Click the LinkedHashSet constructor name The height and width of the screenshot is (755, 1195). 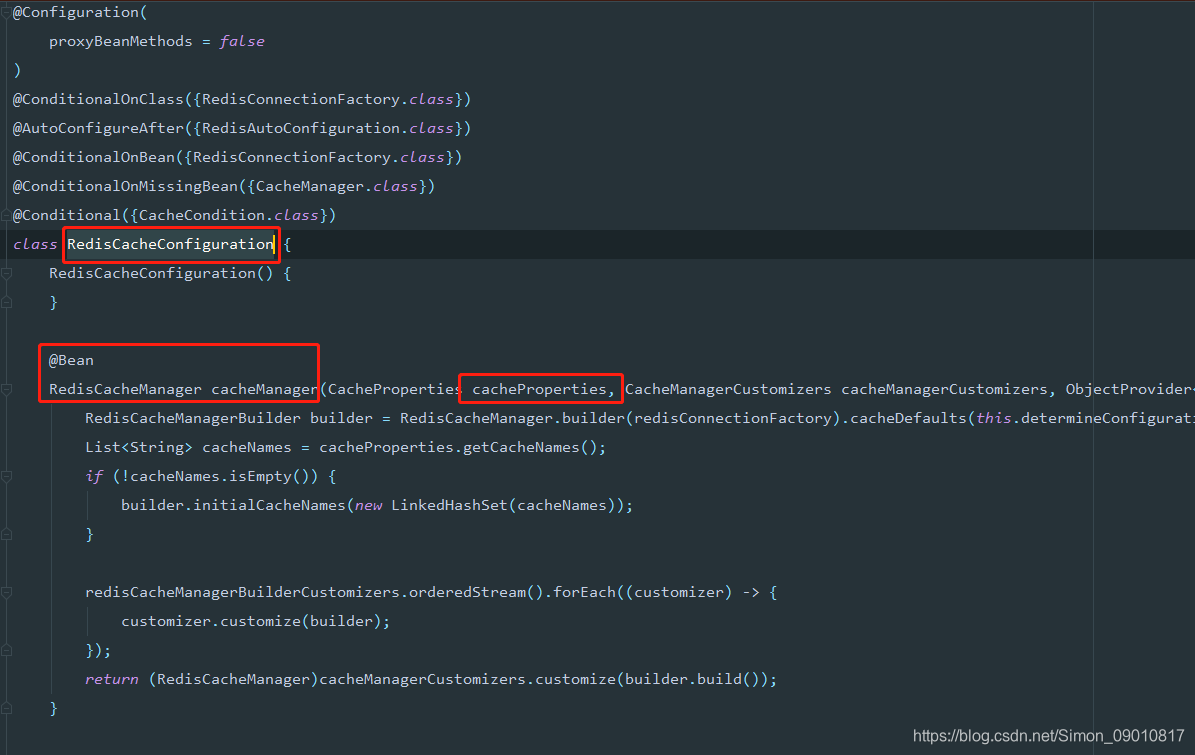tap(449, 505)
